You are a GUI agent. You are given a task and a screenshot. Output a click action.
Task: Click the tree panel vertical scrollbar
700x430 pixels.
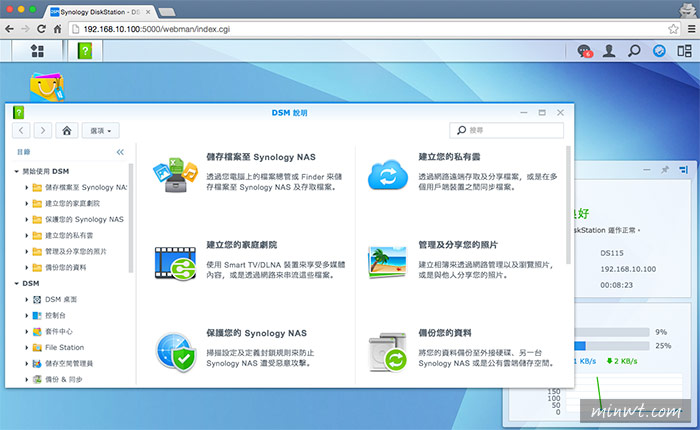131,218
